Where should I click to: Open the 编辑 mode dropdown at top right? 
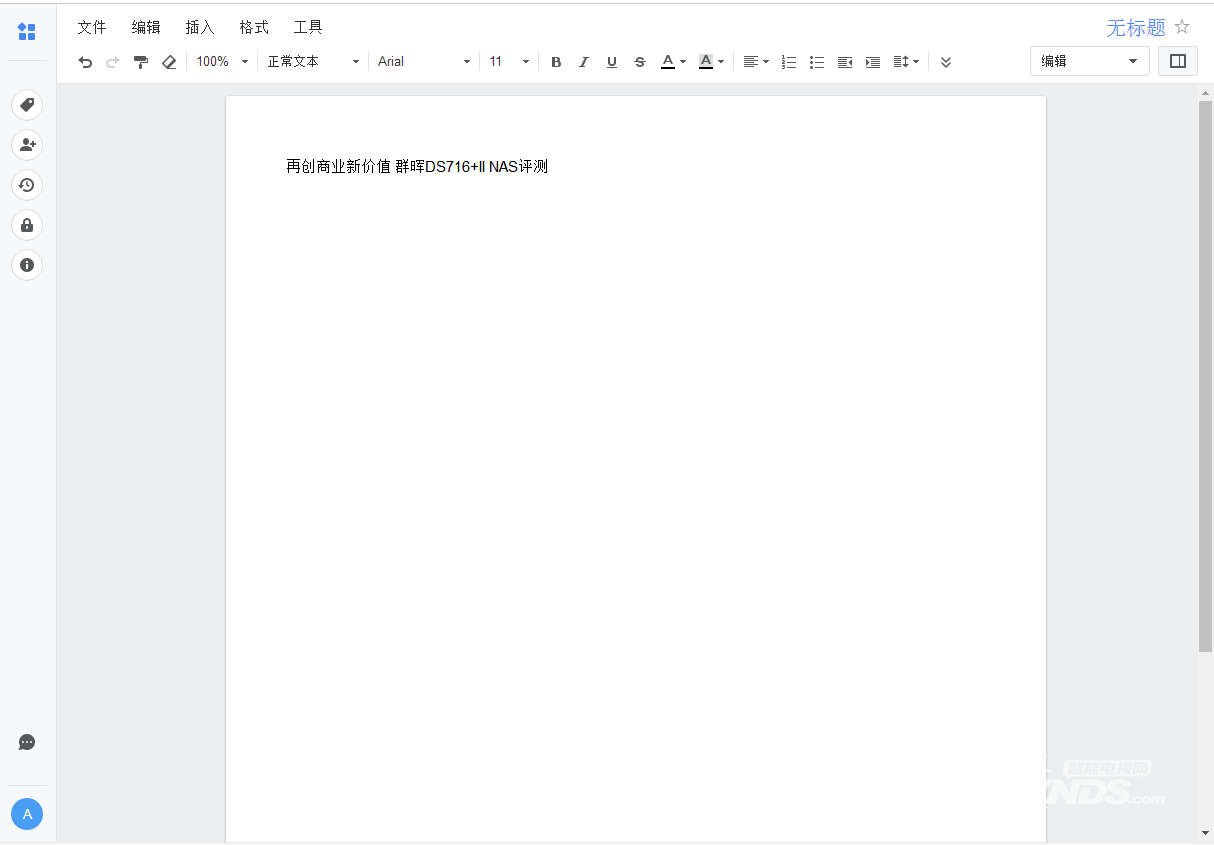pos(1090,61)
